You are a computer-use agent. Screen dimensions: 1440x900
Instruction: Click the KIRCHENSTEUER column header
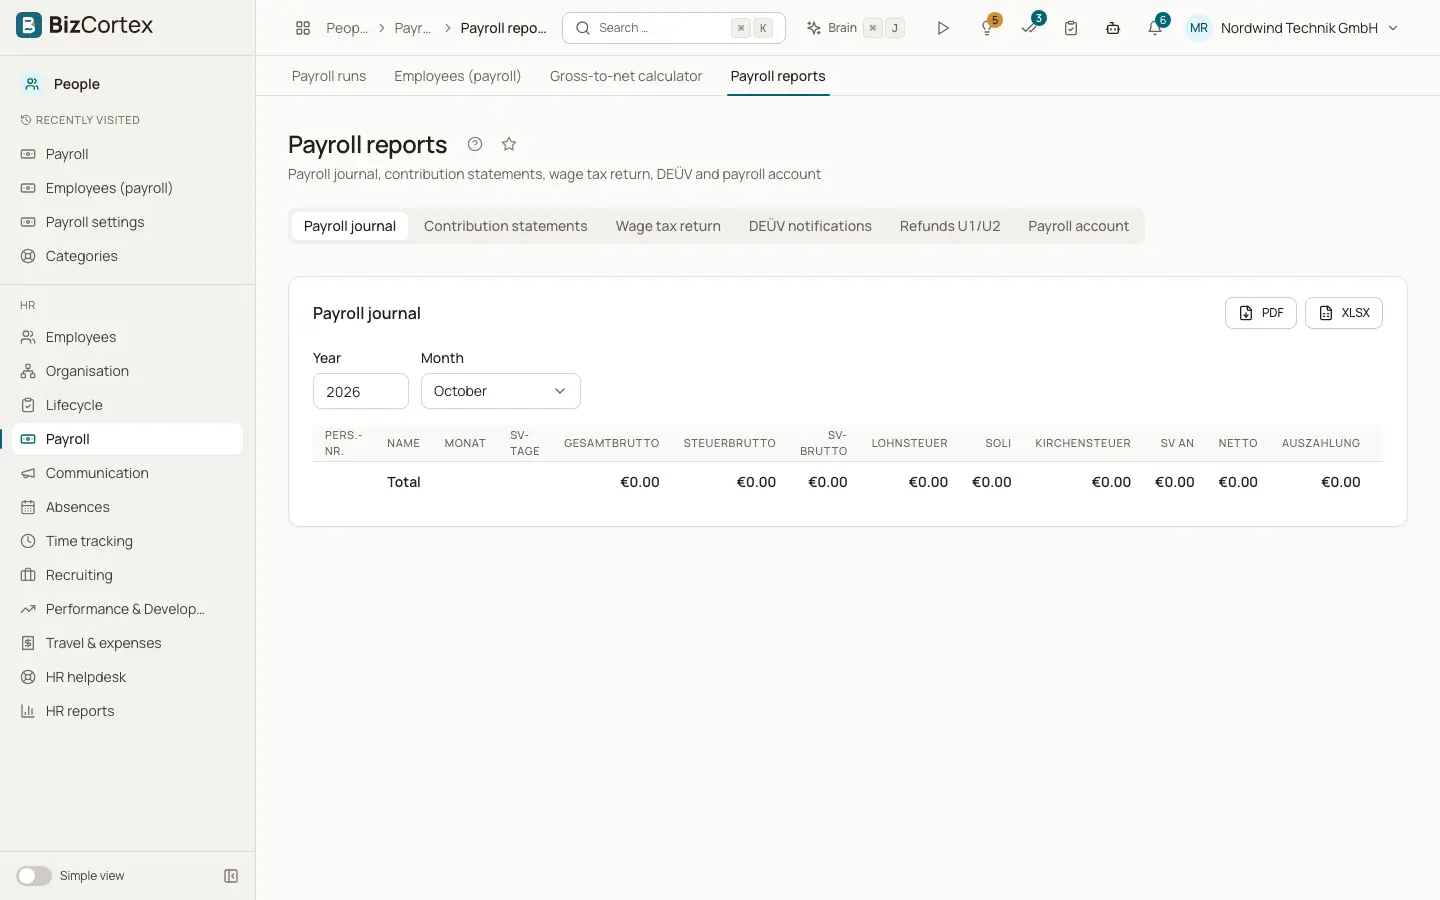point(1083,443)
